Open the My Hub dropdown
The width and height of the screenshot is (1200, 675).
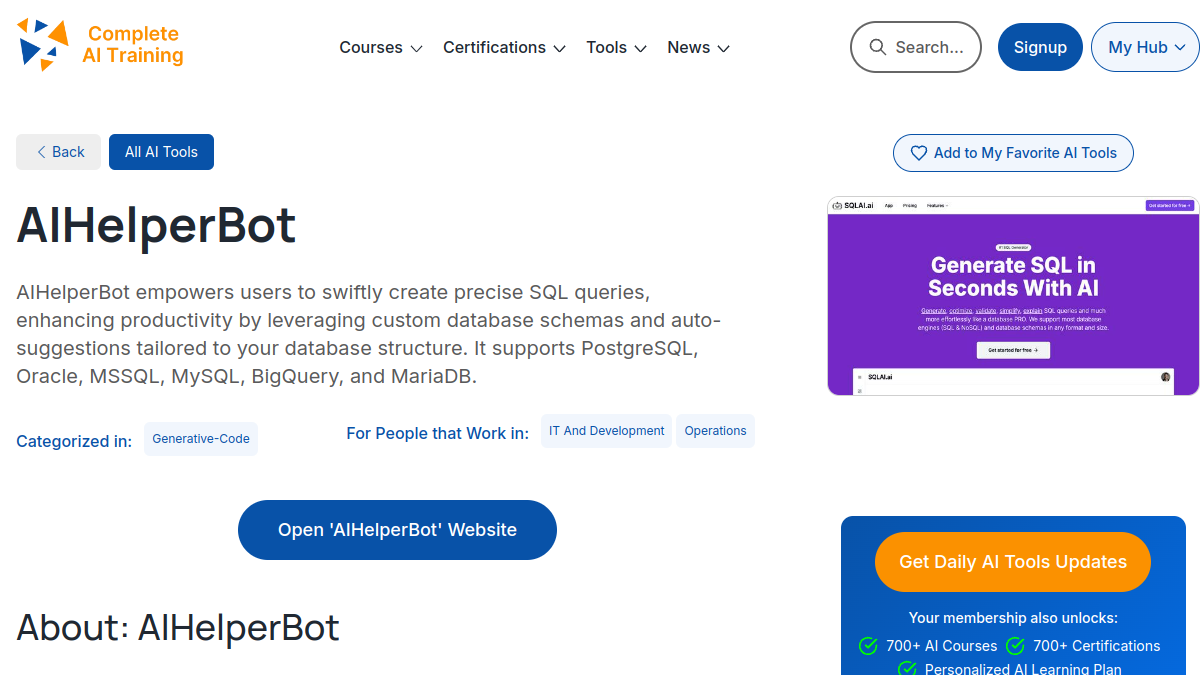point(1145,47)
